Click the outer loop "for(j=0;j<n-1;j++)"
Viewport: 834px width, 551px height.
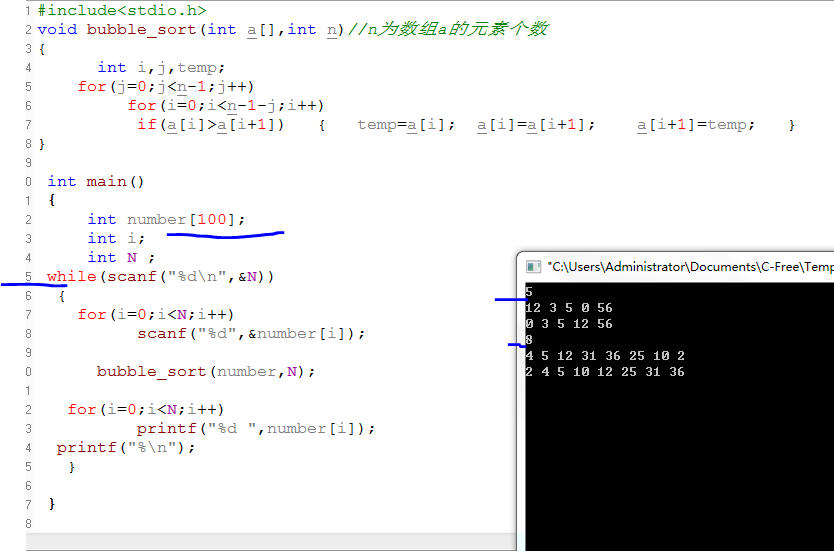click(166, 86)
